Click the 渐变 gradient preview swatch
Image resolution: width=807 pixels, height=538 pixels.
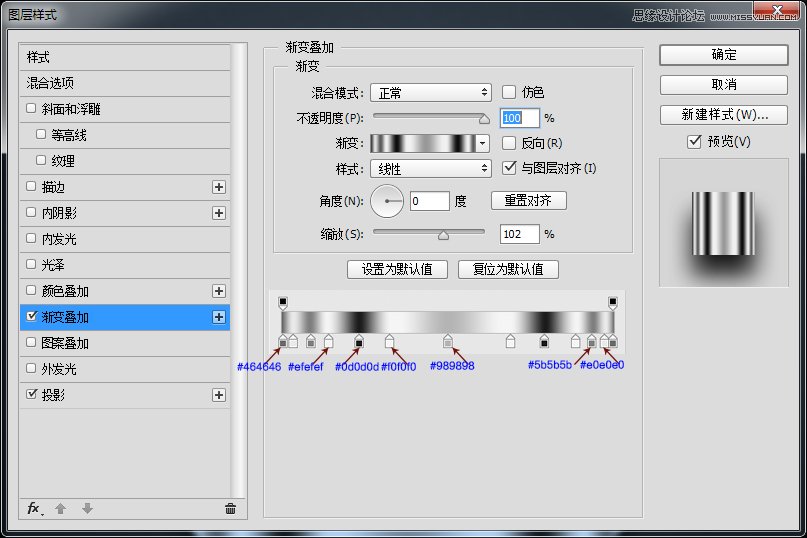(x=424, y=143)
